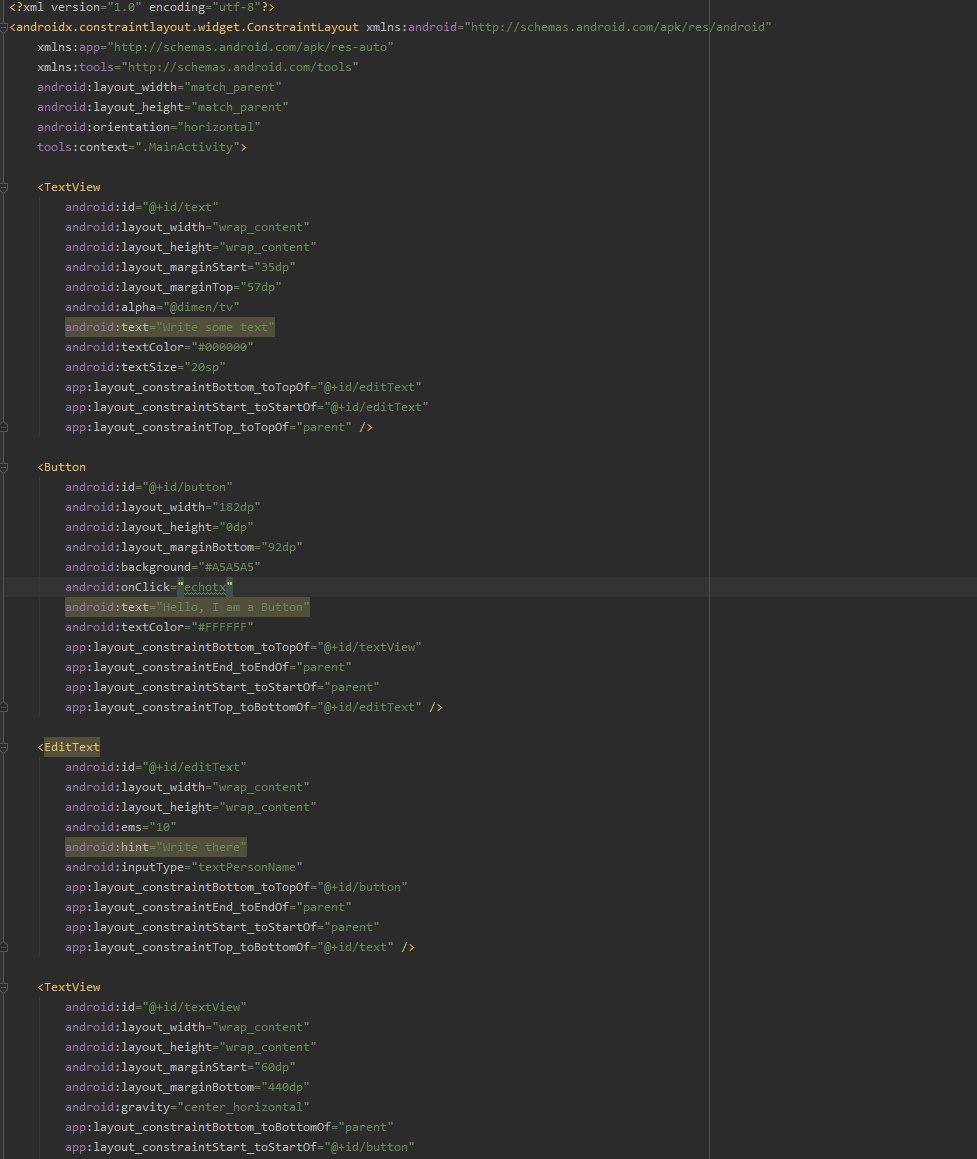Click constraintBottom_toTopOf="@+id/textView" line
The image size is (977, 1159).
(243, 648)
